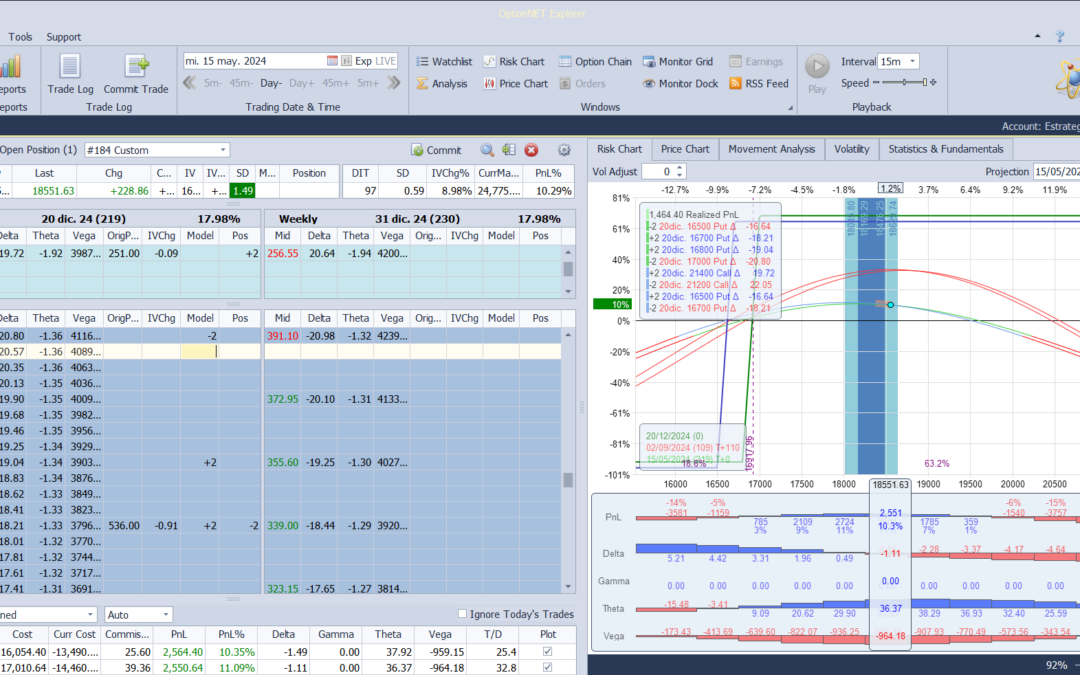Click the Mid price 355.60 cell
Image resolution: width=1080 pixels, height=675 pixels.
(x=282, y=462)
